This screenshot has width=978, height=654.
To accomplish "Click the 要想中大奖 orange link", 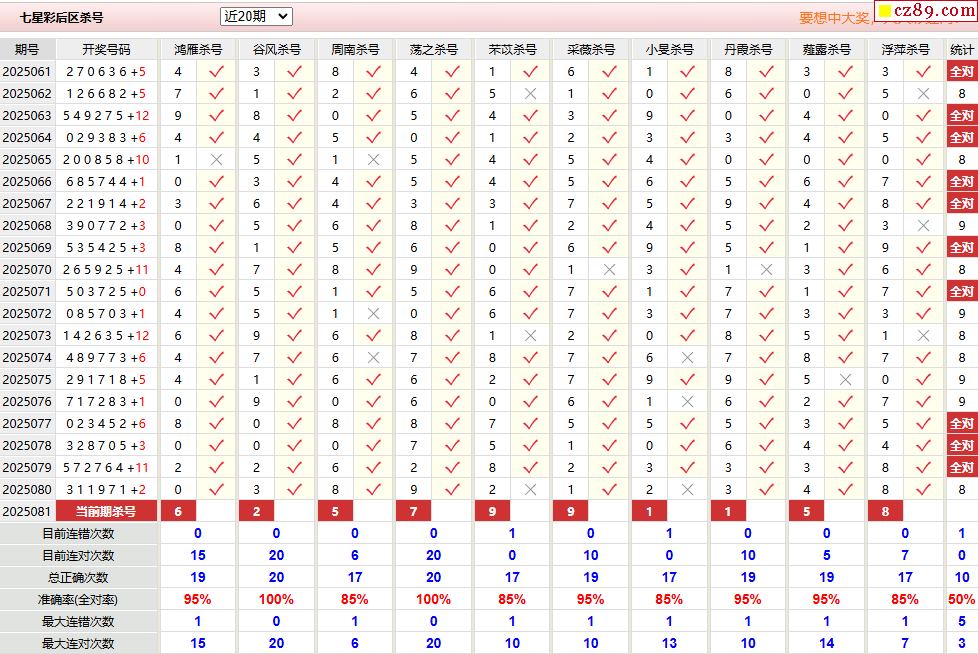I will 835,18.
